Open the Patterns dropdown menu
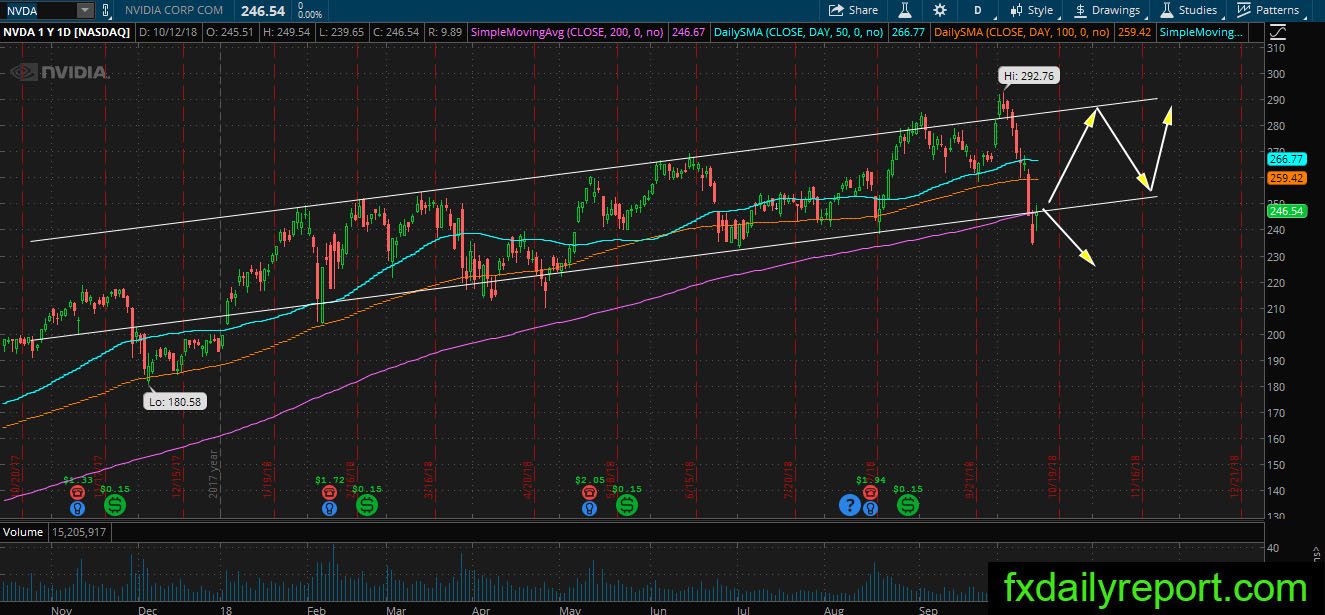The image size is (1325, 615). pyautogui.click(x=1269, y=10)
